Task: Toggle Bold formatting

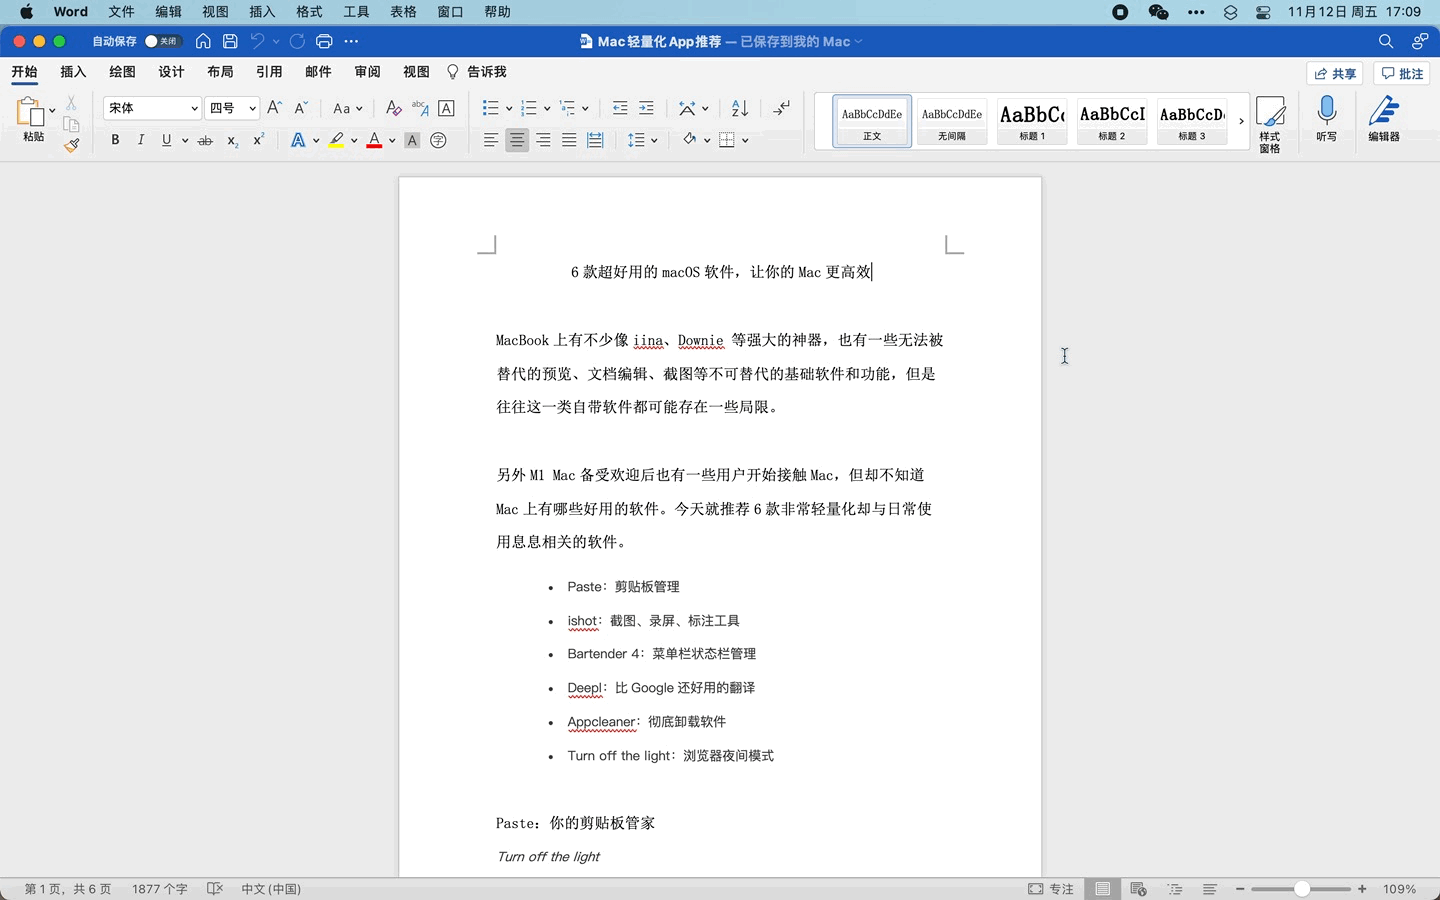Action: pyautogui.click(x=115, y=140)
